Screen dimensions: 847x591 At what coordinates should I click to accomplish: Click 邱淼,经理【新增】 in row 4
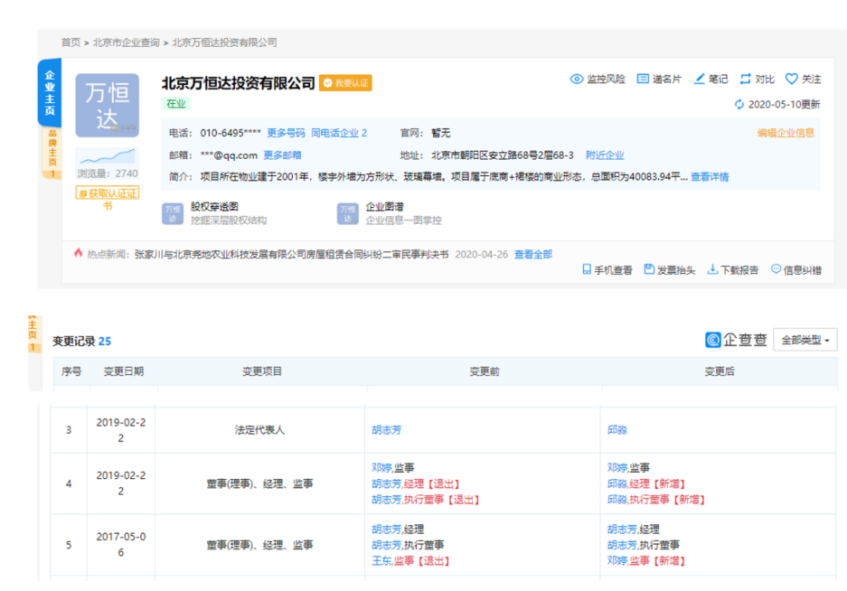647,483
